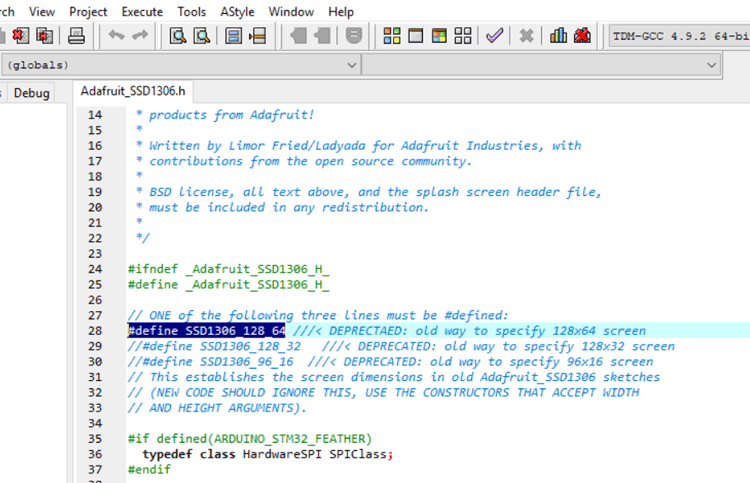750x483 pixels.
Task: Click the Print toolbar icon
Action: pyautogui.click(x=77, y=36)
